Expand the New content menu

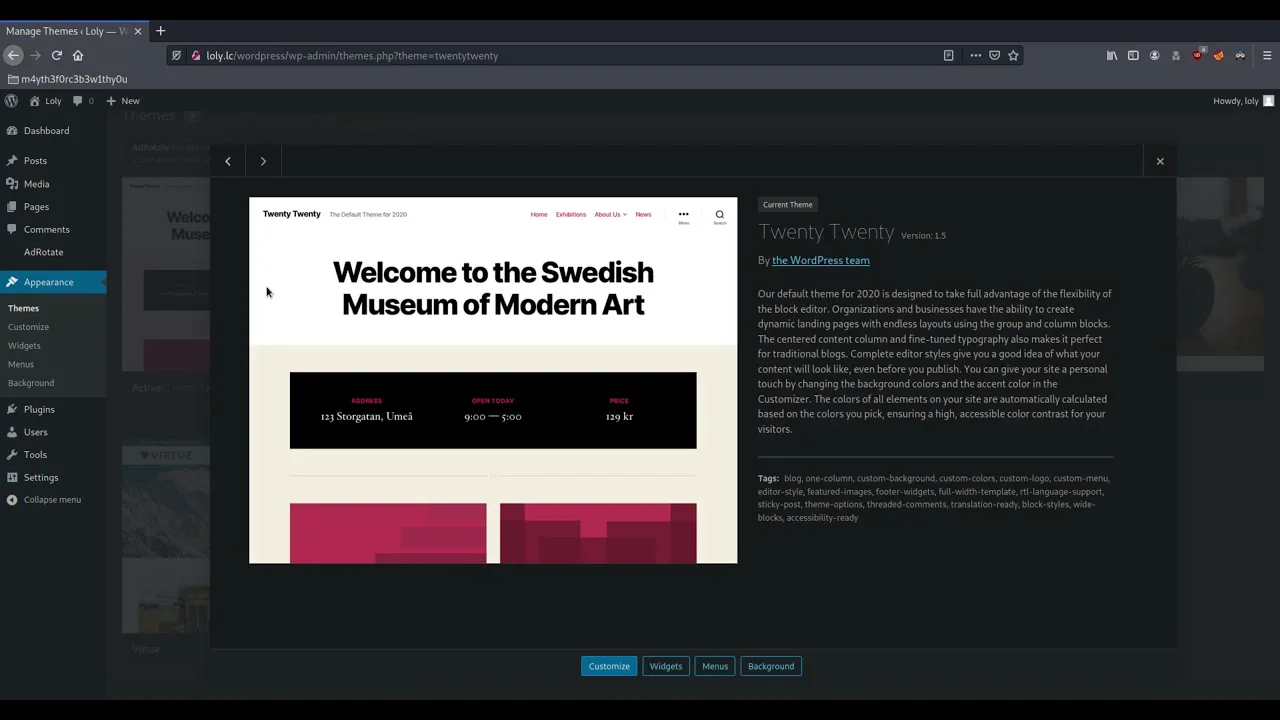(123, 101)
